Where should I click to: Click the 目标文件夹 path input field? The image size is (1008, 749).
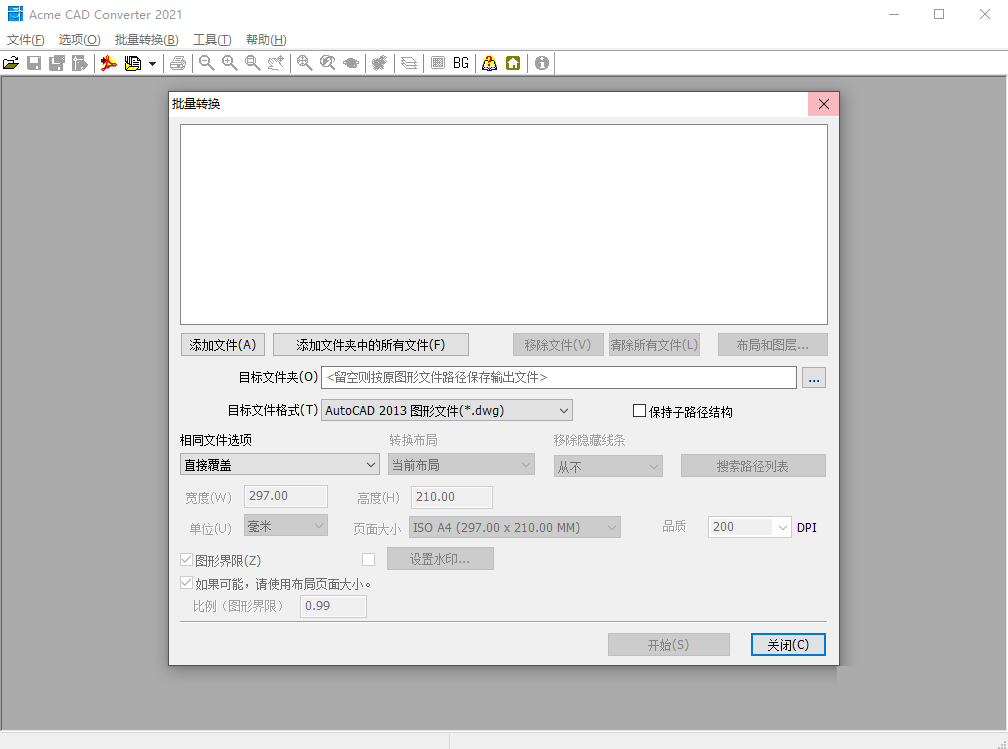coord(559,377)
